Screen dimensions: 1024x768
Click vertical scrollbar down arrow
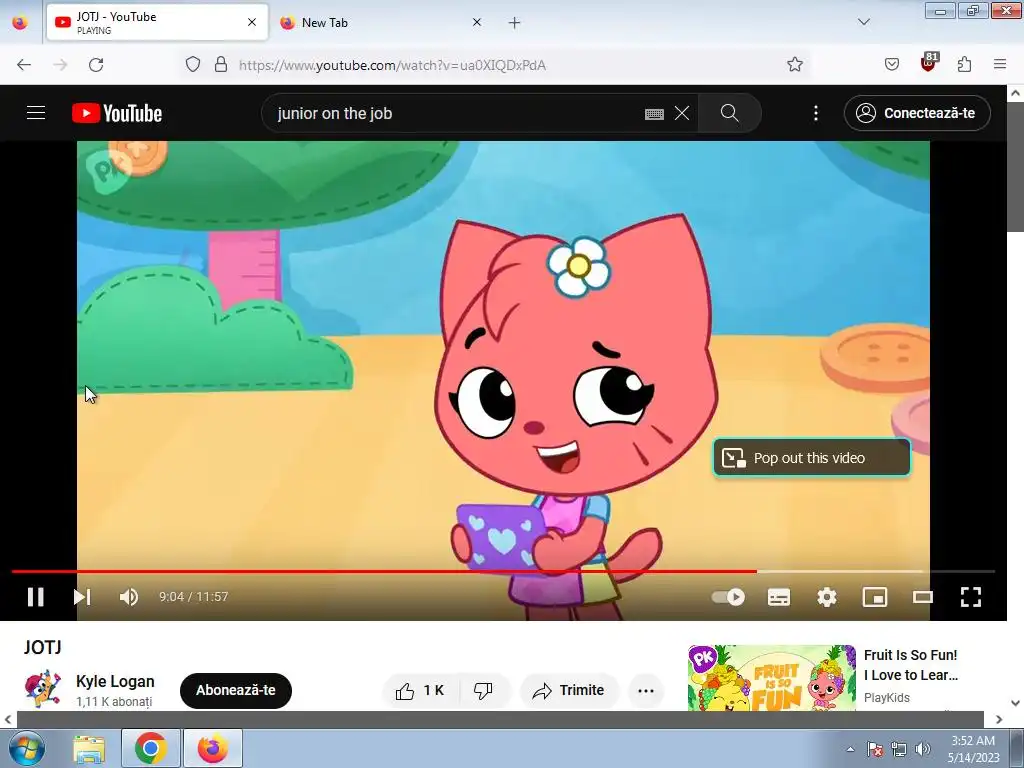[x=1016, y=703]
